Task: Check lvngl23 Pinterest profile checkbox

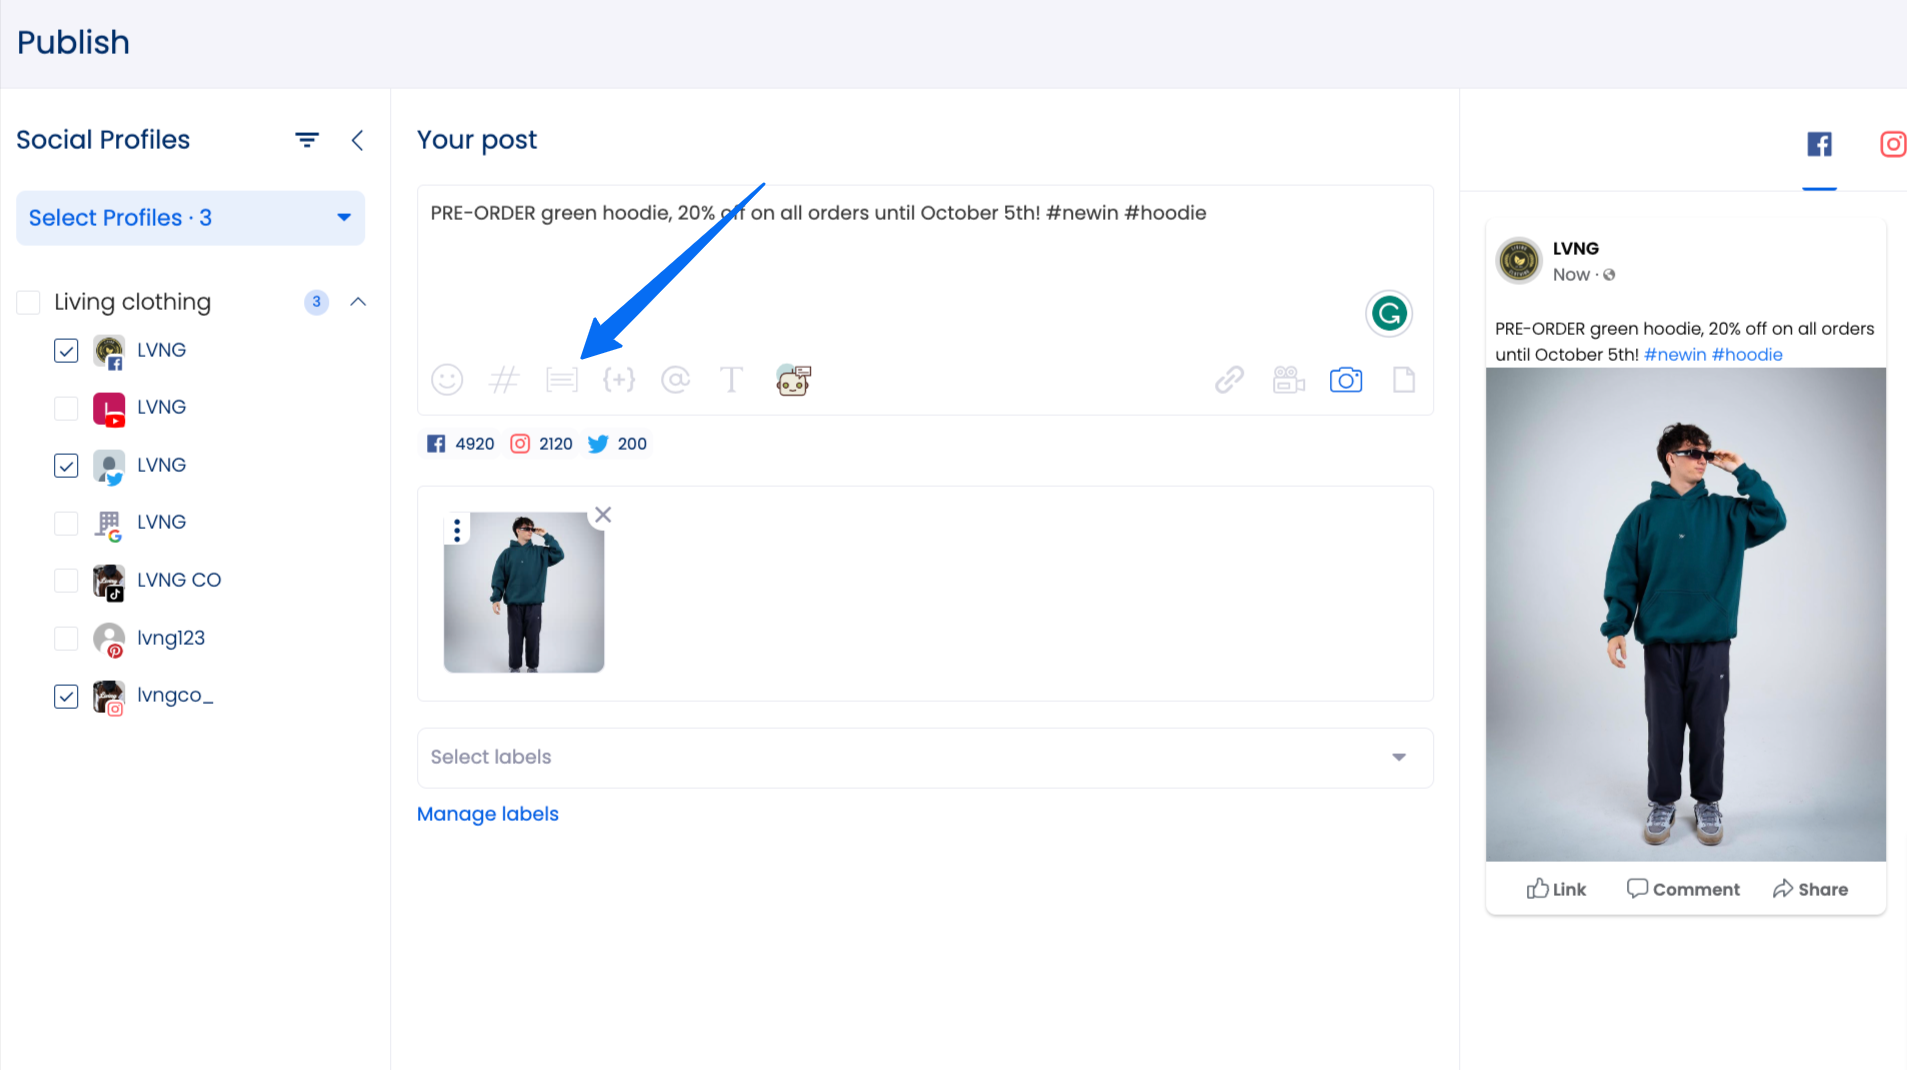Action: click(66, 638)
